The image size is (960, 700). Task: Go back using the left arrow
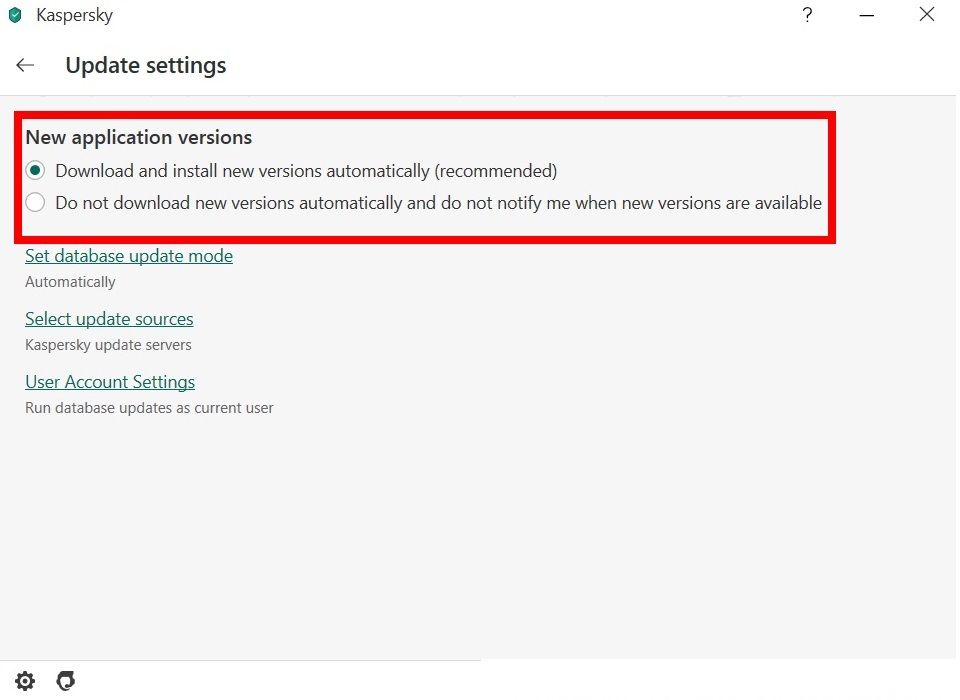25,65
